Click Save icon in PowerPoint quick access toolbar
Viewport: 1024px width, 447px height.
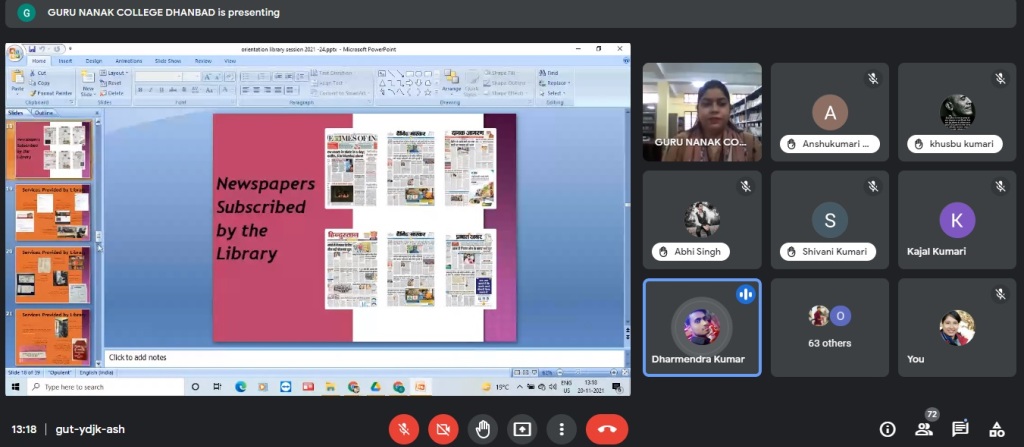31,49
